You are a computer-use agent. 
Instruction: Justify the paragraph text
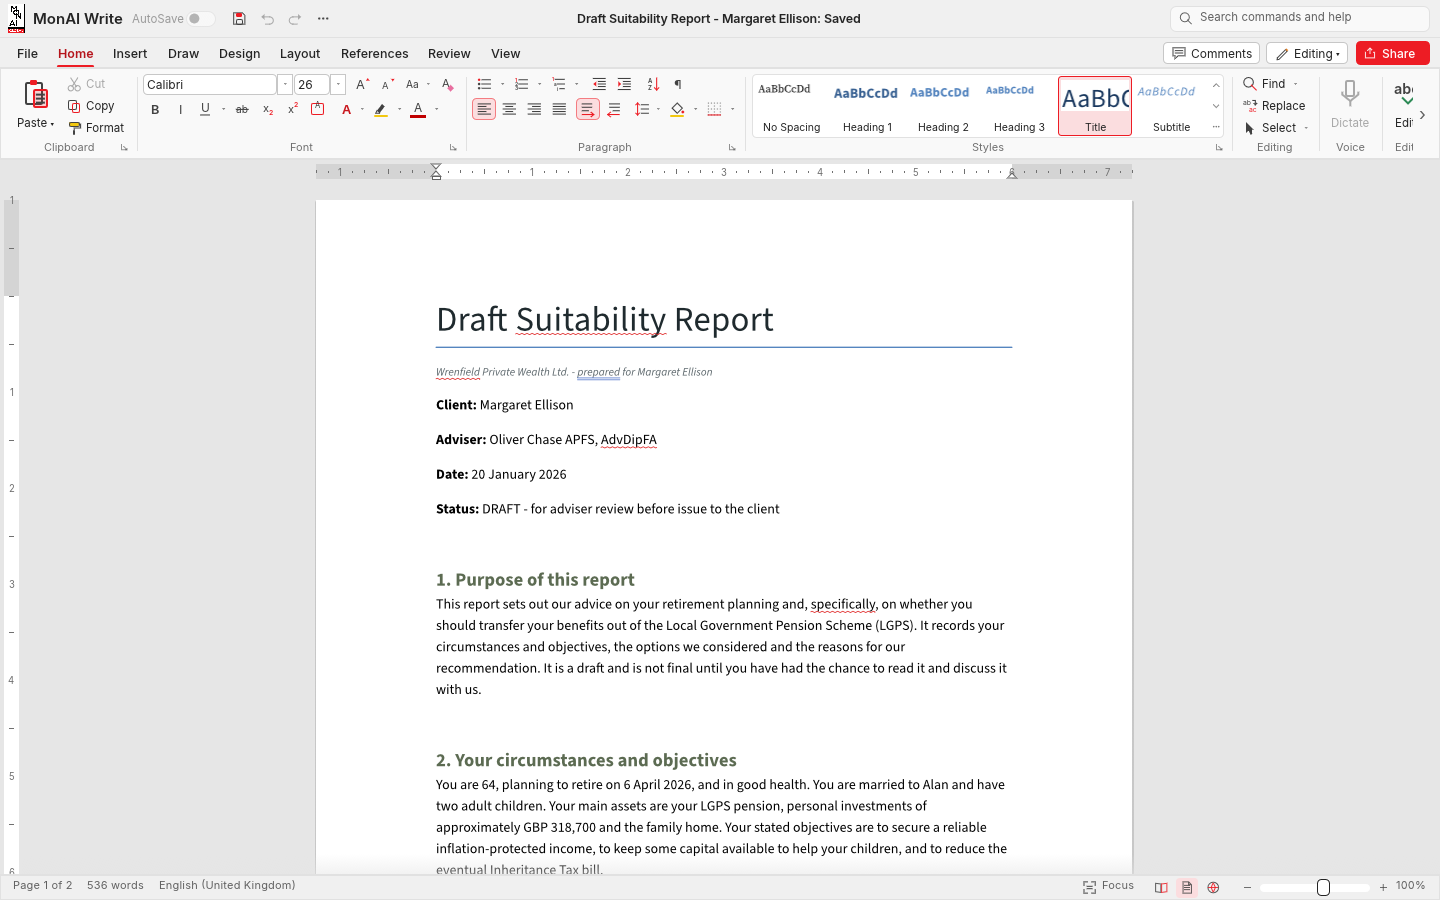pos(559,110)
